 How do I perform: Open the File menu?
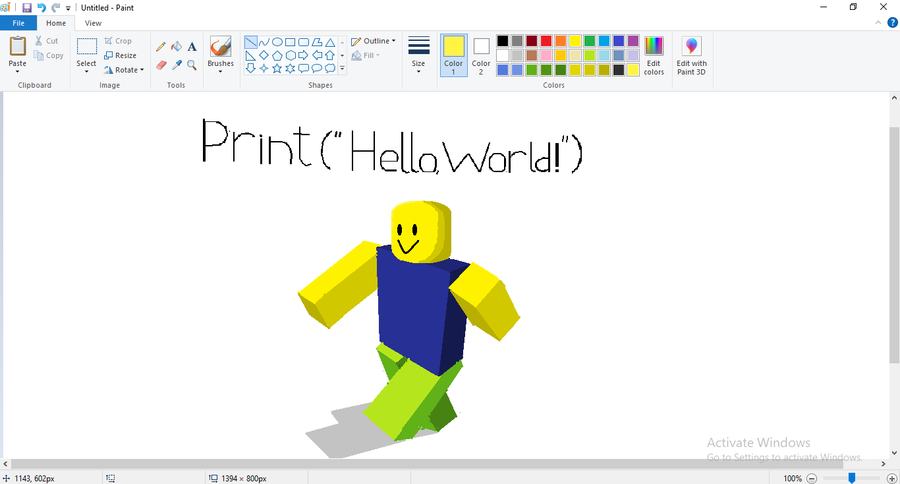[18, 23]
